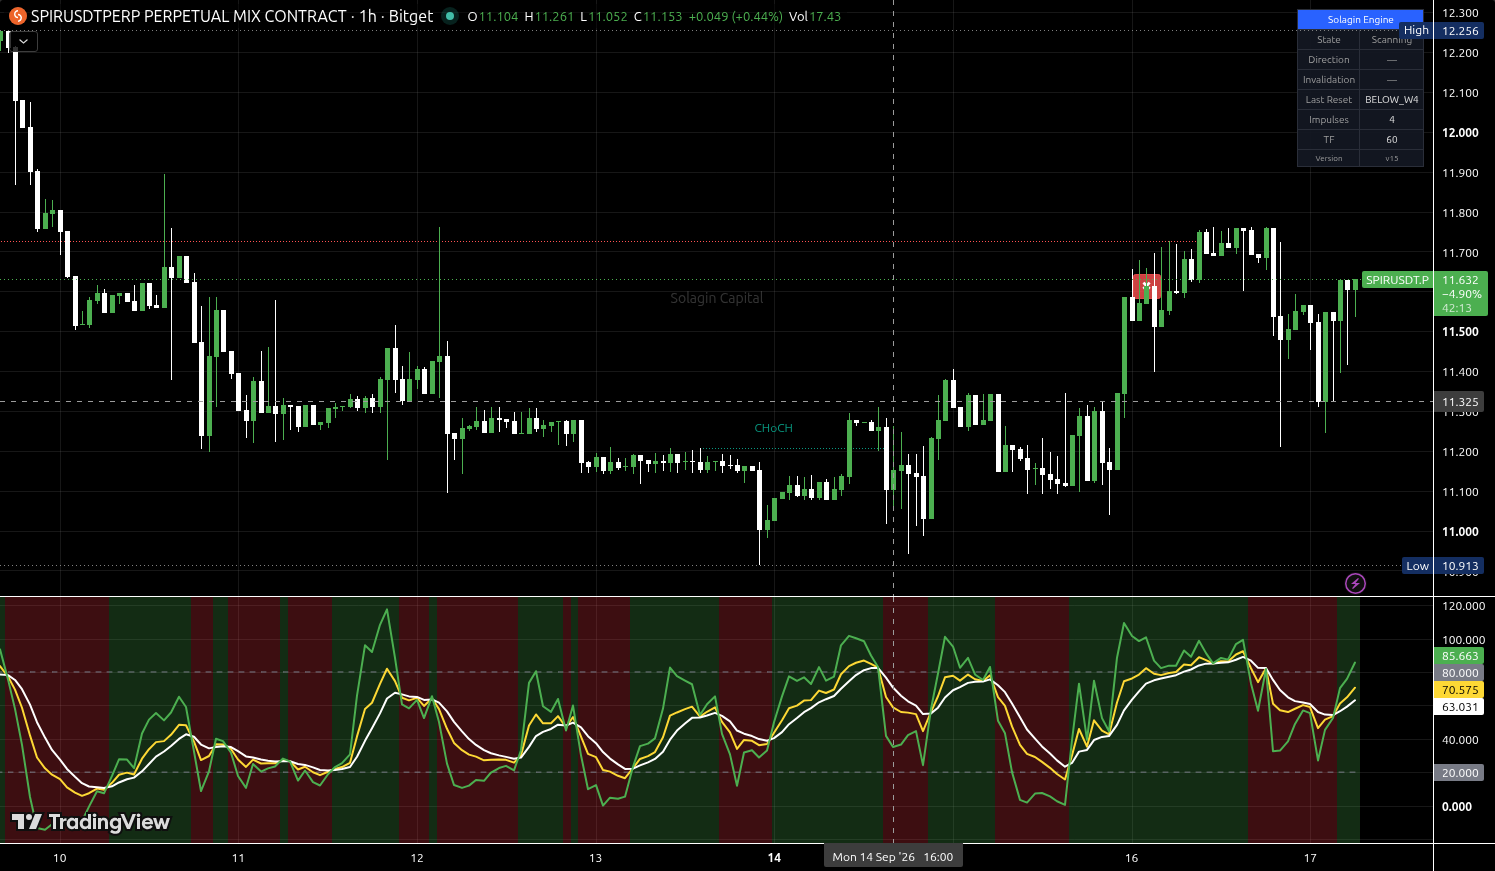Viewport: 1495px width, 871px height.
Task: Click the 120.000 indicator axis label
Action: (x=1463, y=606)
